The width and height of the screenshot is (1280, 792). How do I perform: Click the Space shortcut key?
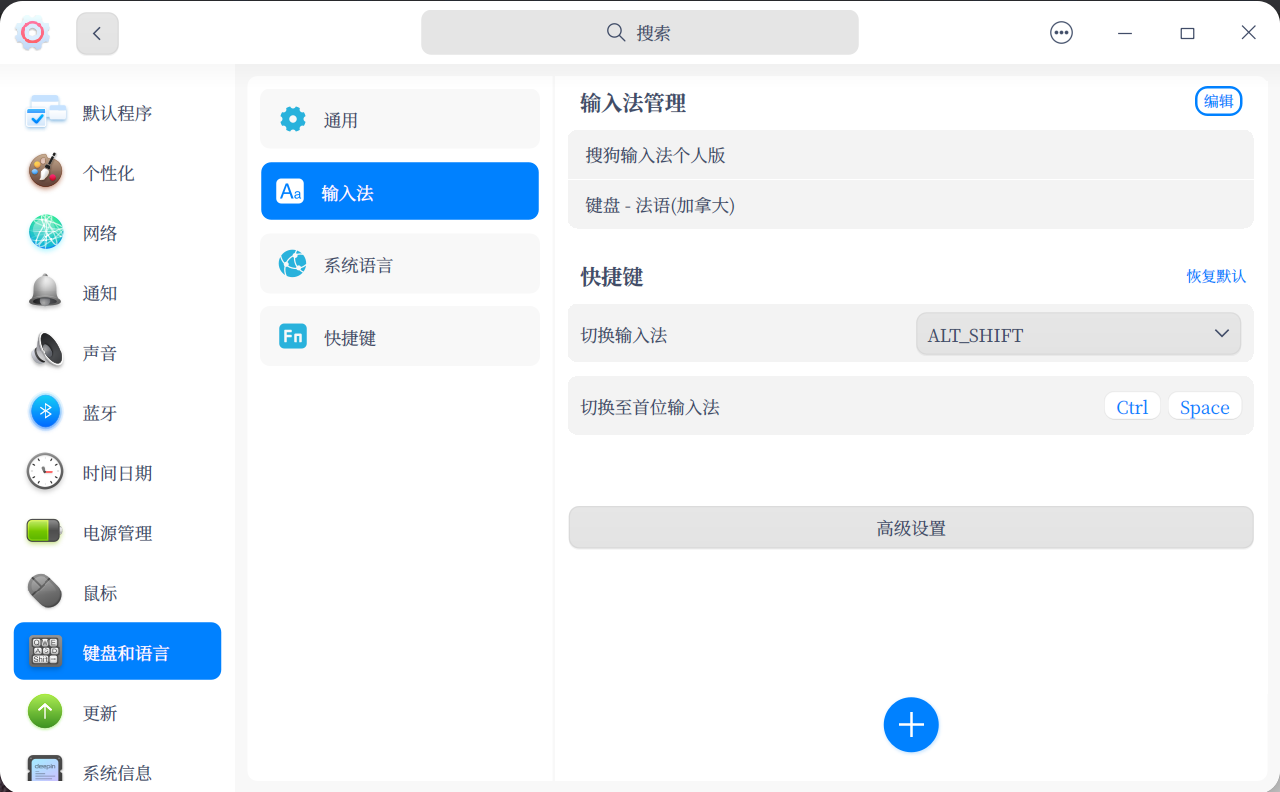pos(1205,407)
